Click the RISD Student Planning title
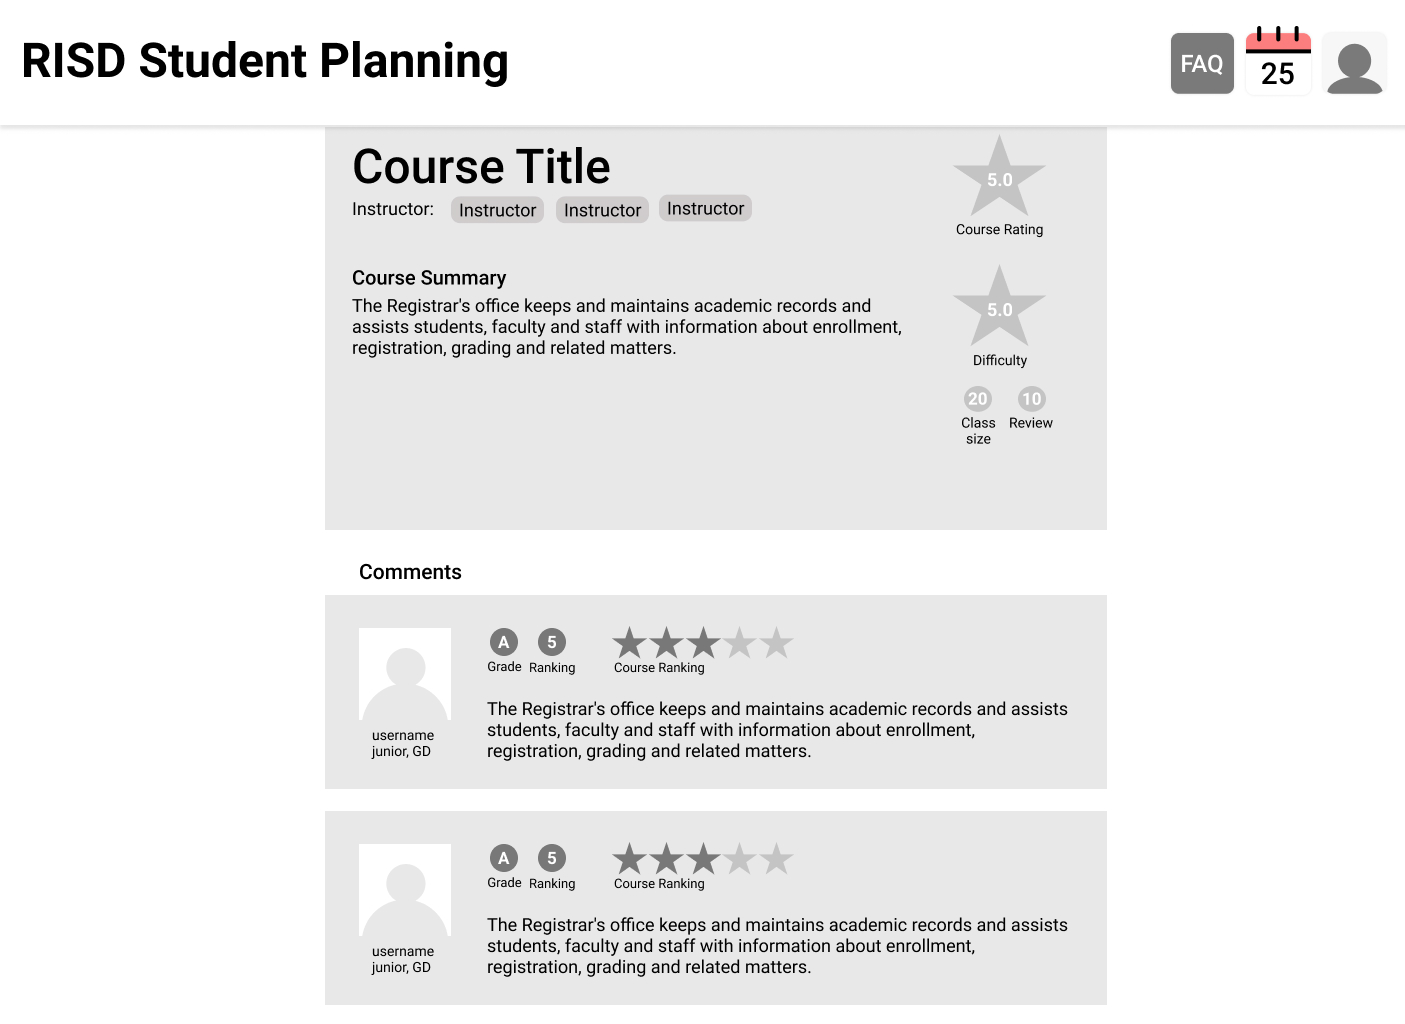Image resolution: width=1405 pixels, height=1024 pixels. pos(265,61)
